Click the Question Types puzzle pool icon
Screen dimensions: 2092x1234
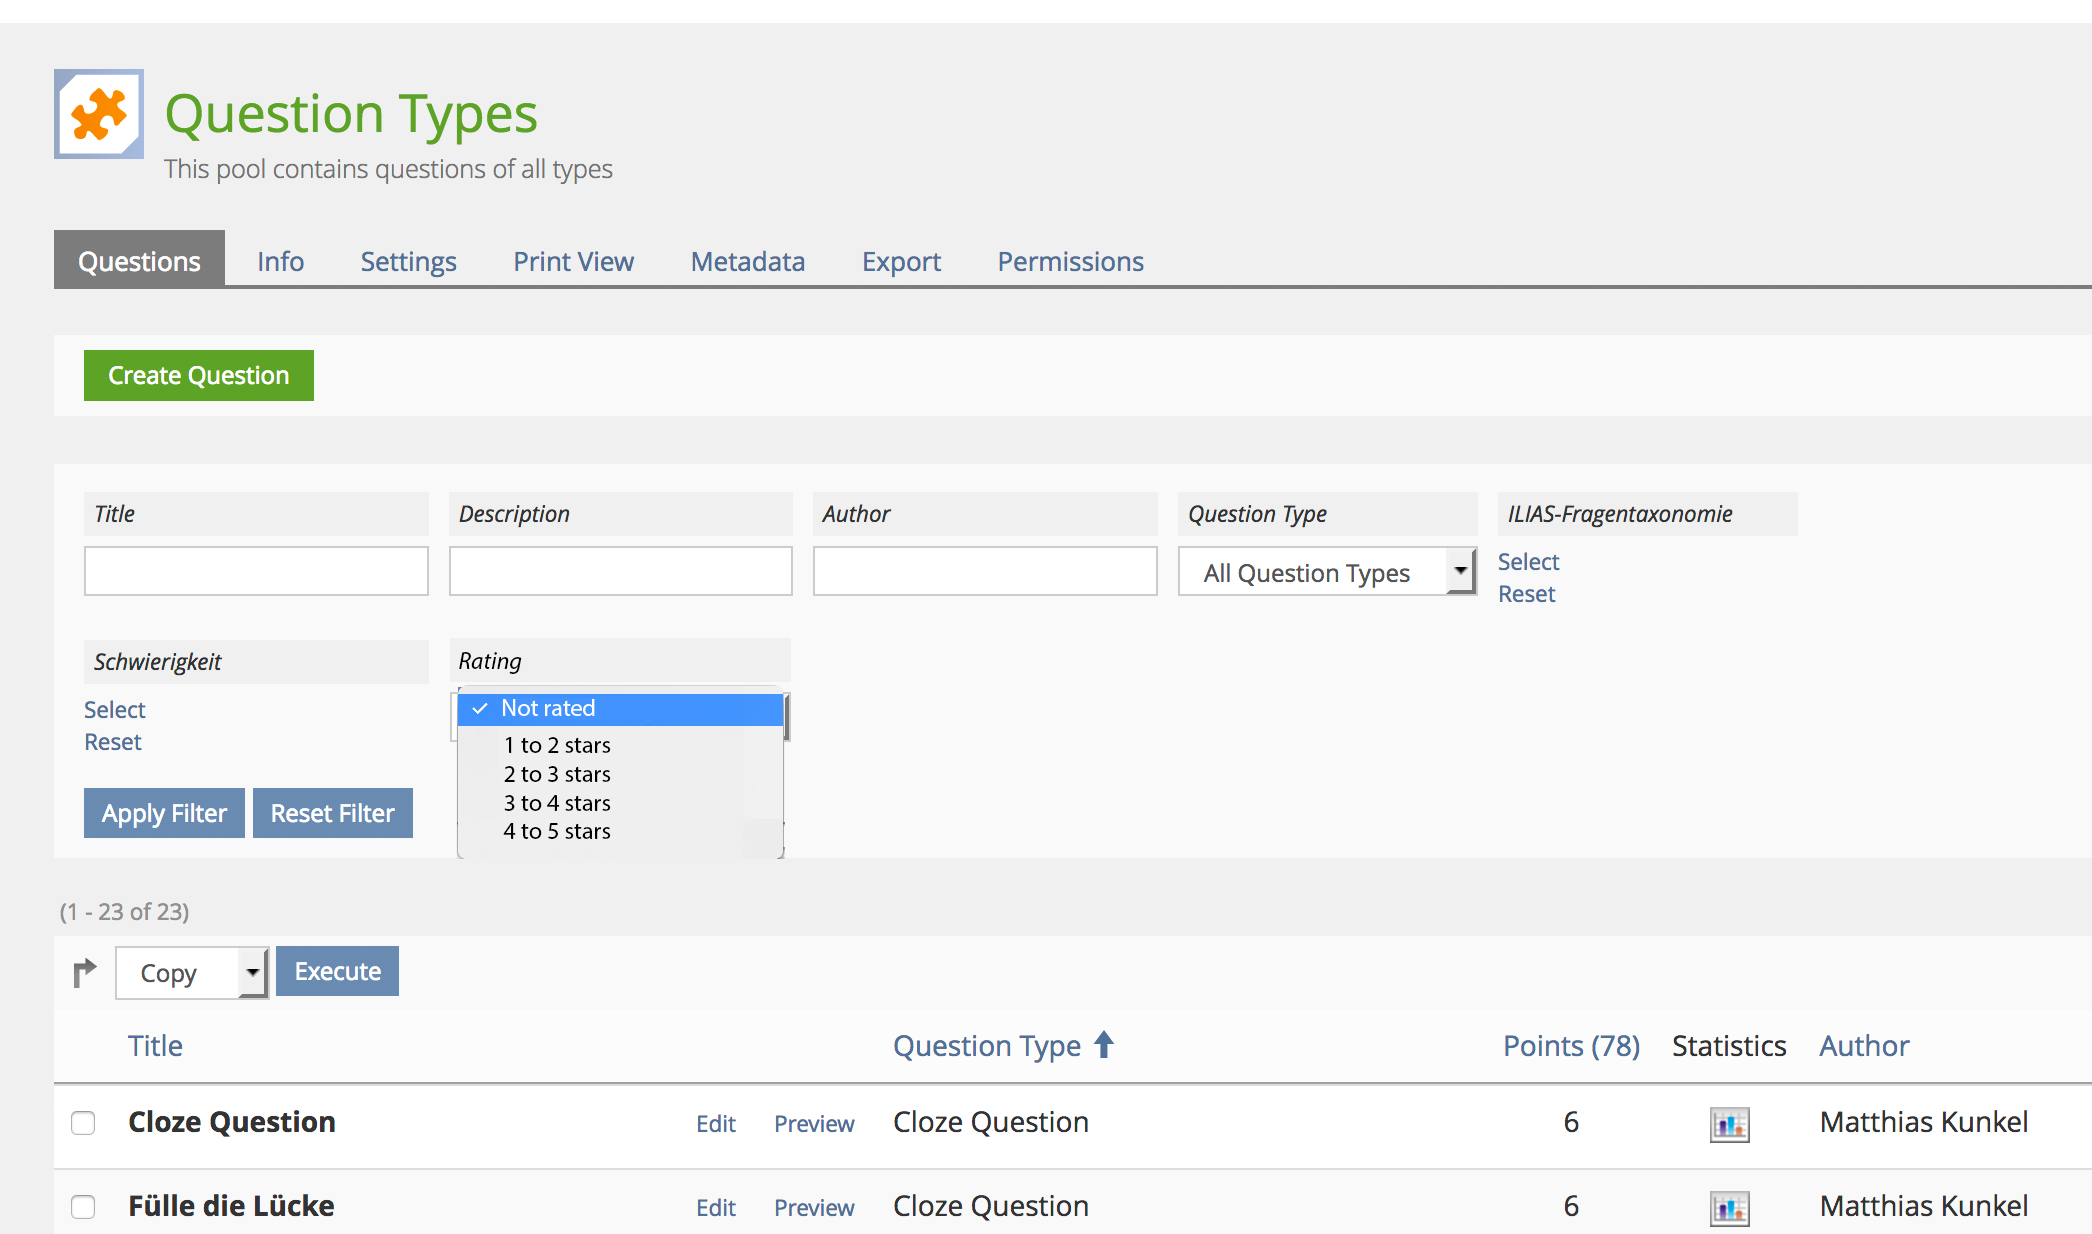(x=98, y=114)
